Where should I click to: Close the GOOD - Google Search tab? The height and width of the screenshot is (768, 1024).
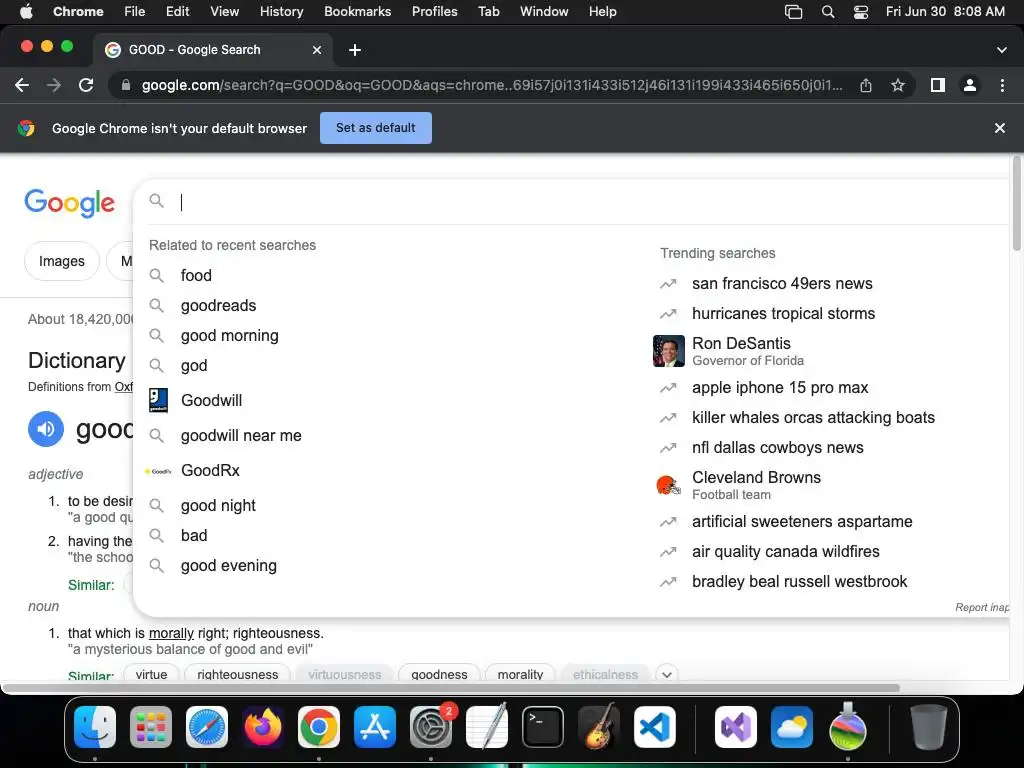[x=317, y=50]
